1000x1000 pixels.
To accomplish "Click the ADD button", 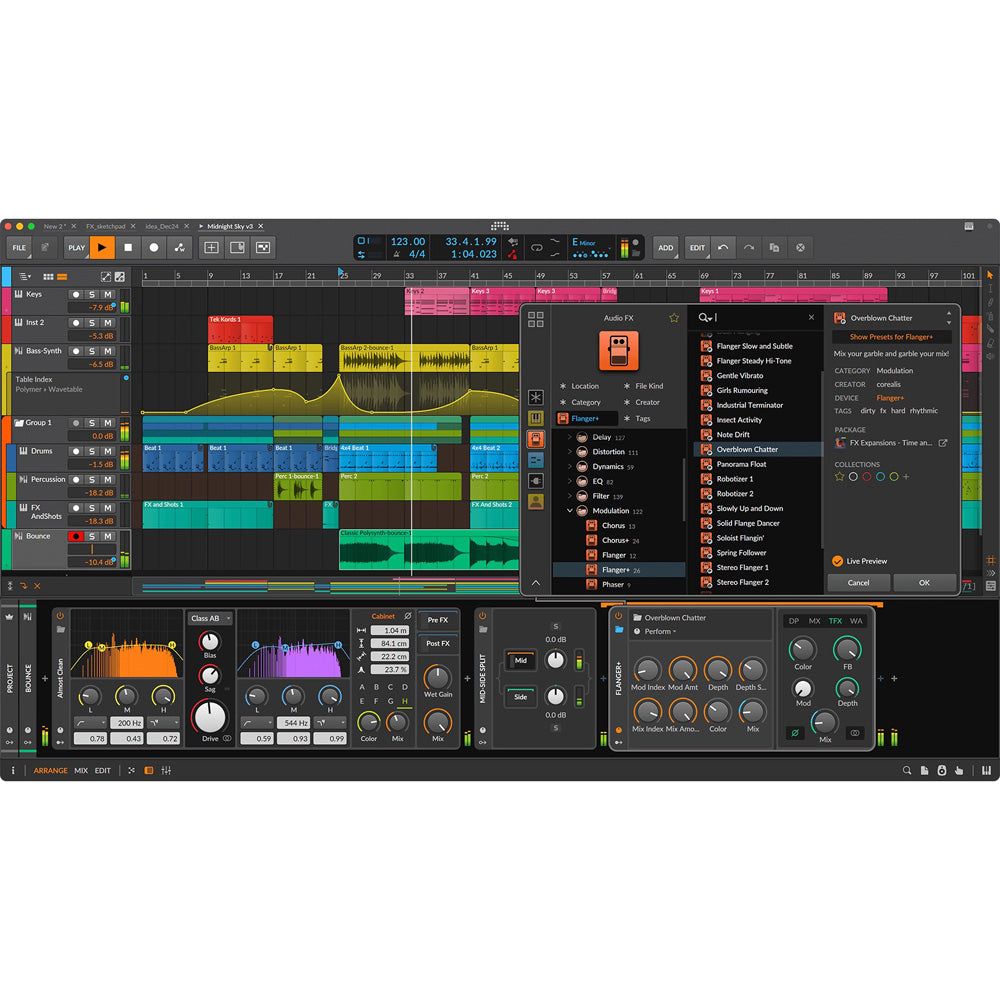I will click(666, 247).
